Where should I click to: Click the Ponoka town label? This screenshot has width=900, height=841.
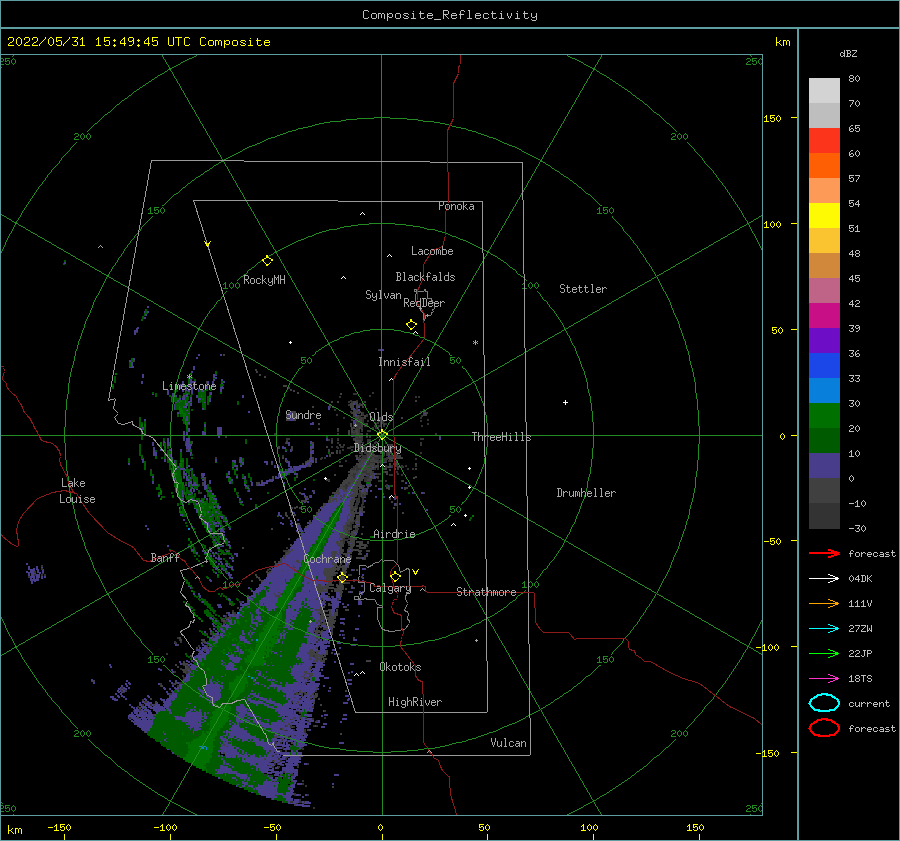456,206
